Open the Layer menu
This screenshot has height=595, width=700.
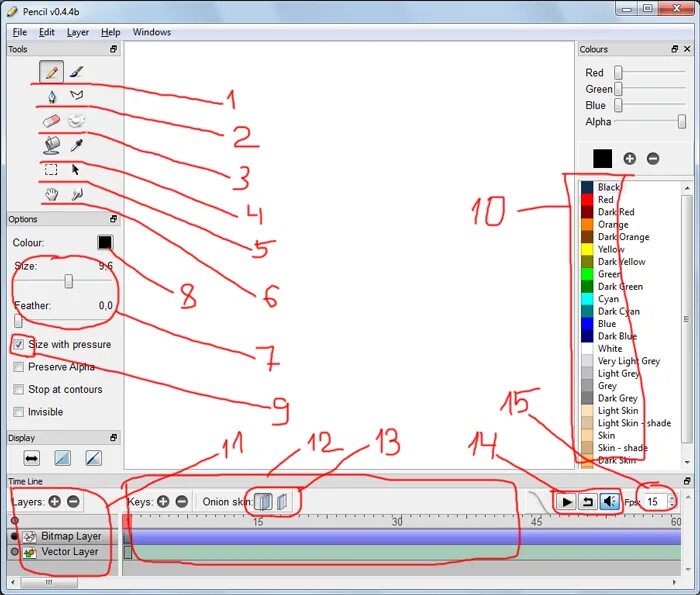[x=78, y=32]
